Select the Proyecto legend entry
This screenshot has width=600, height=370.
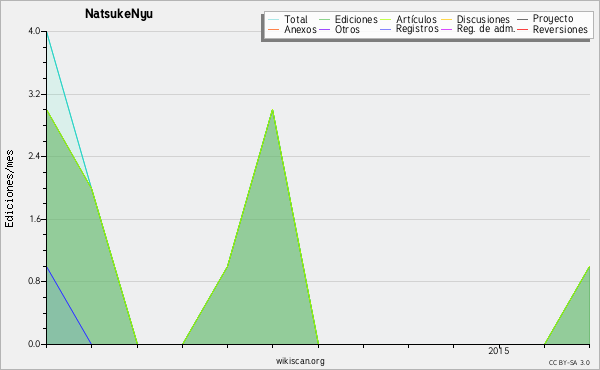tap(545, 19)
